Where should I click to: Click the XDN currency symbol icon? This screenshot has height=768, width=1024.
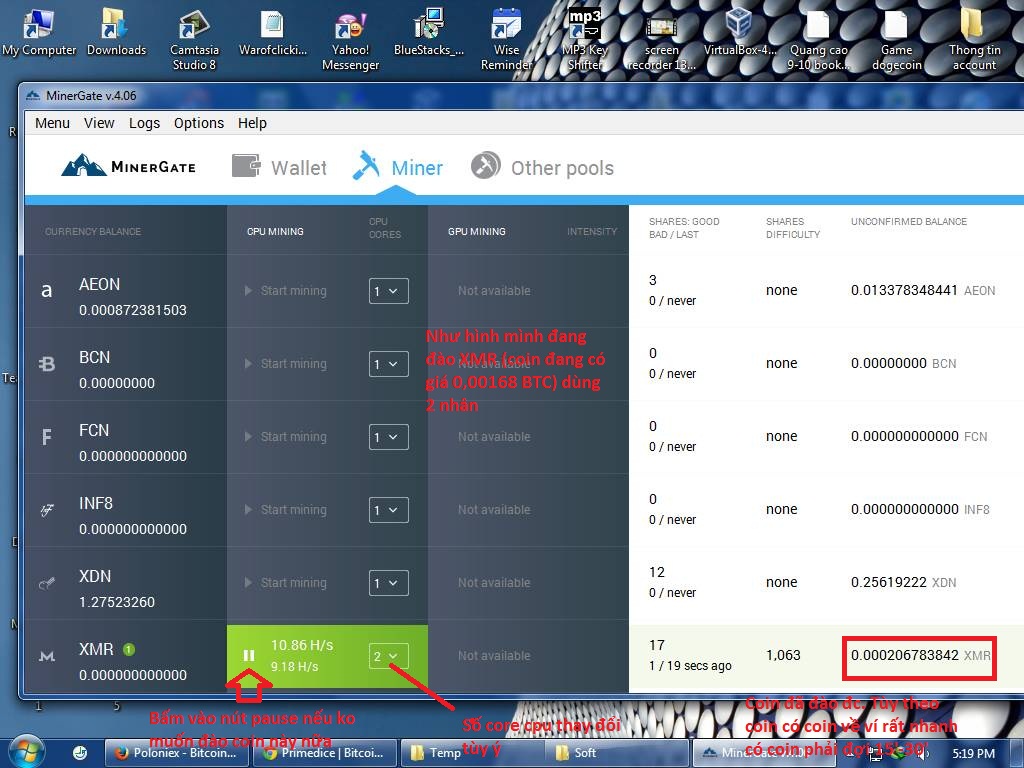[x=46, y=583]
